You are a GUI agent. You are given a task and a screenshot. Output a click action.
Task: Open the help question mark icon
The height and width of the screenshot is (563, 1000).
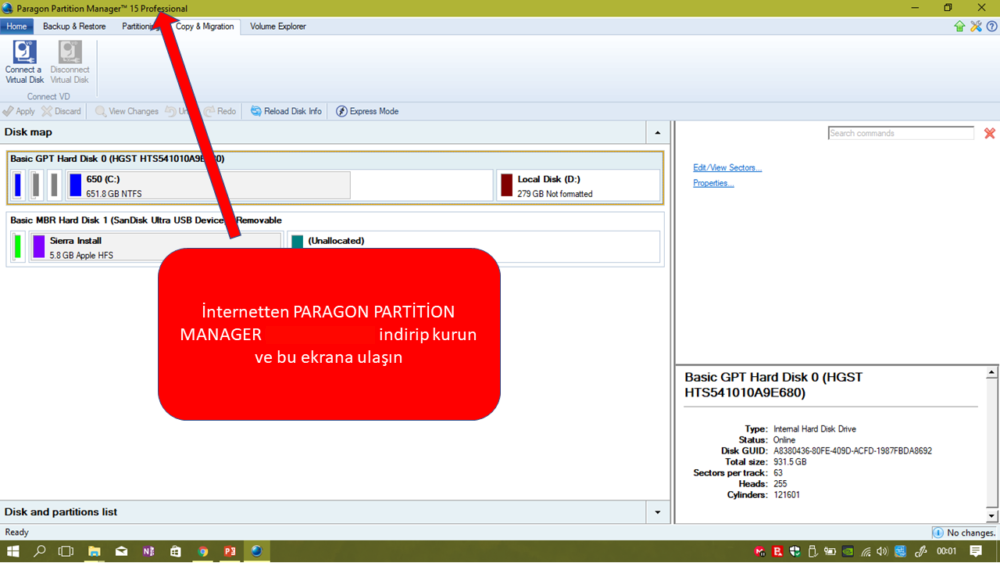point(992,26)
